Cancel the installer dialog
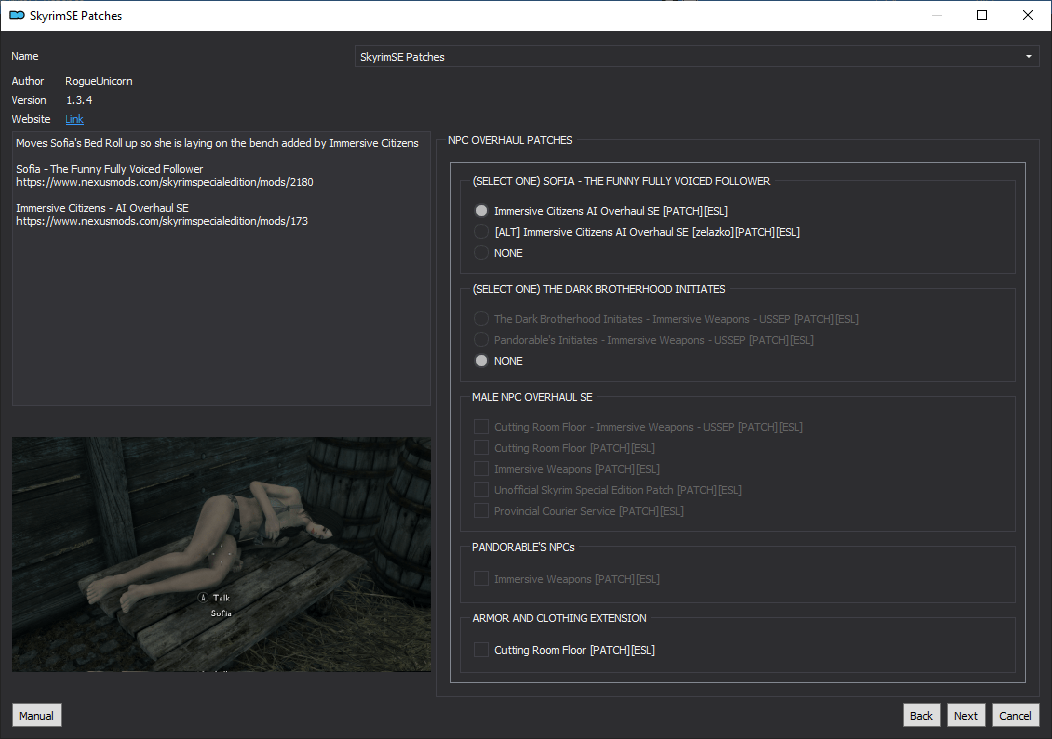 pos(1015,716)
